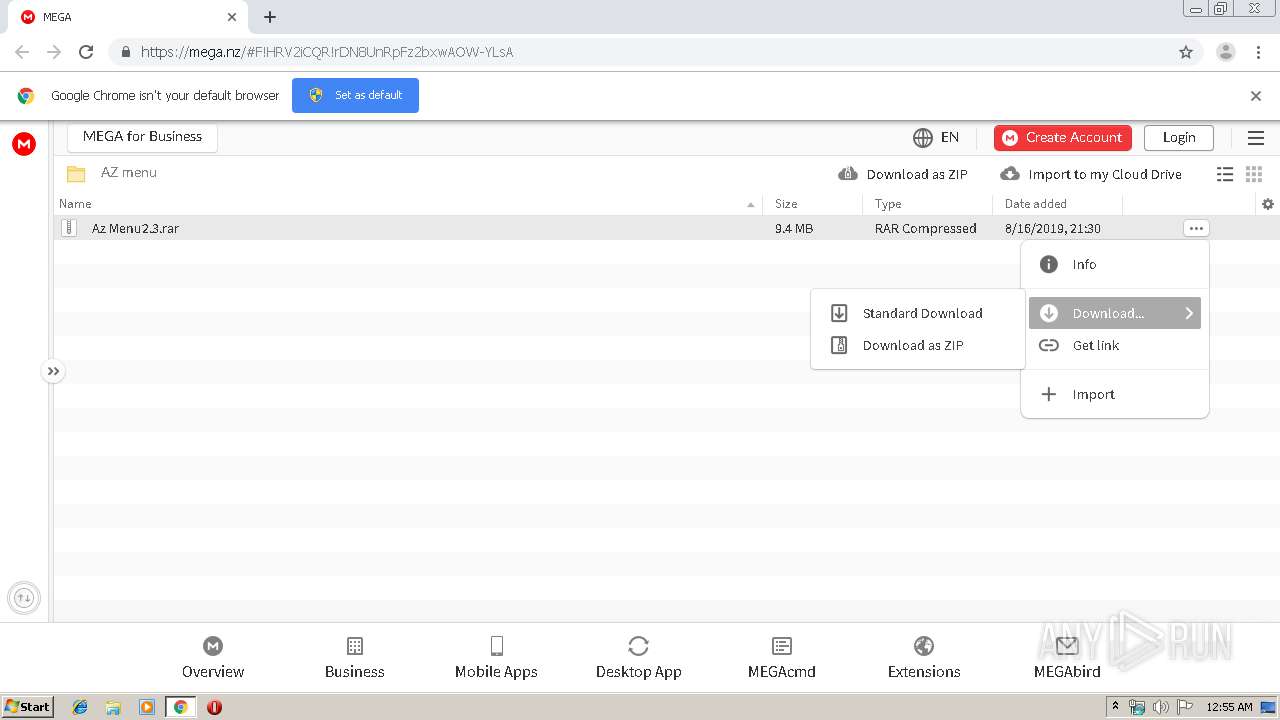Viewport: 1280px width, 720px height.
Task: Reload the page
Action: [x=86, y=52]
